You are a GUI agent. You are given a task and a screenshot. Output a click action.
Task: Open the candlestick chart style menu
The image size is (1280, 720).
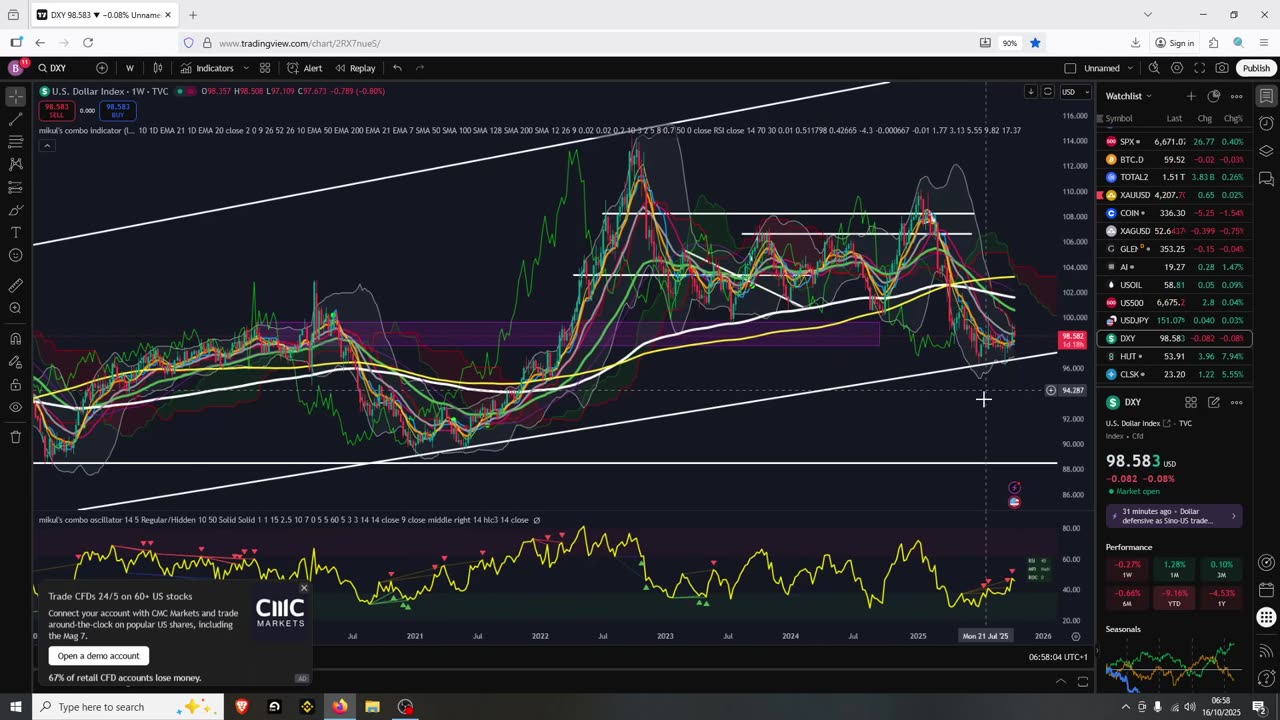158,68
